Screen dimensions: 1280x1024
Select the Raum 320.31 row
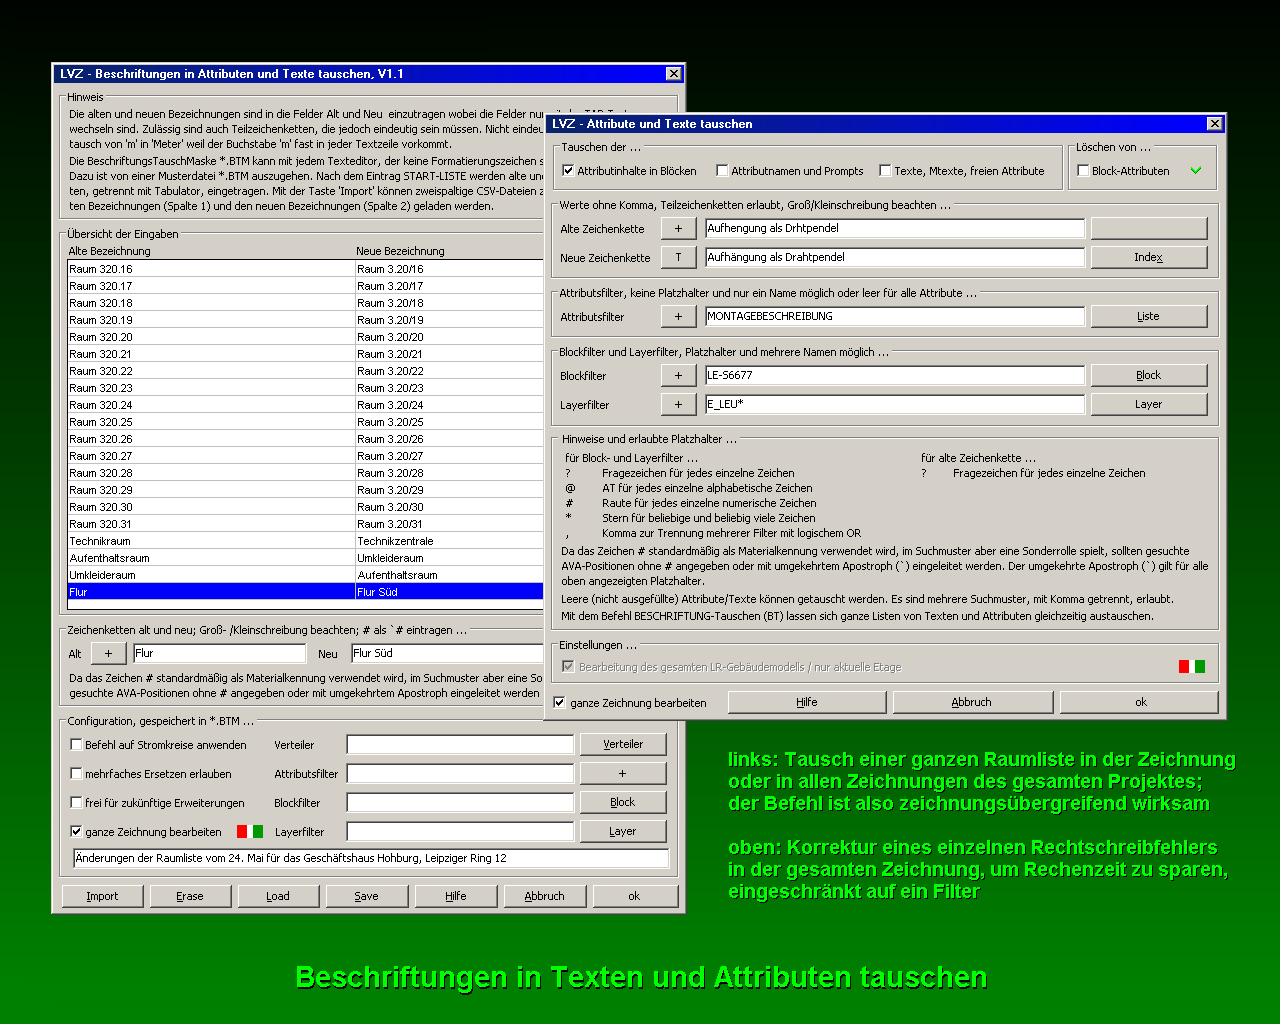click(x=305, y=524)
